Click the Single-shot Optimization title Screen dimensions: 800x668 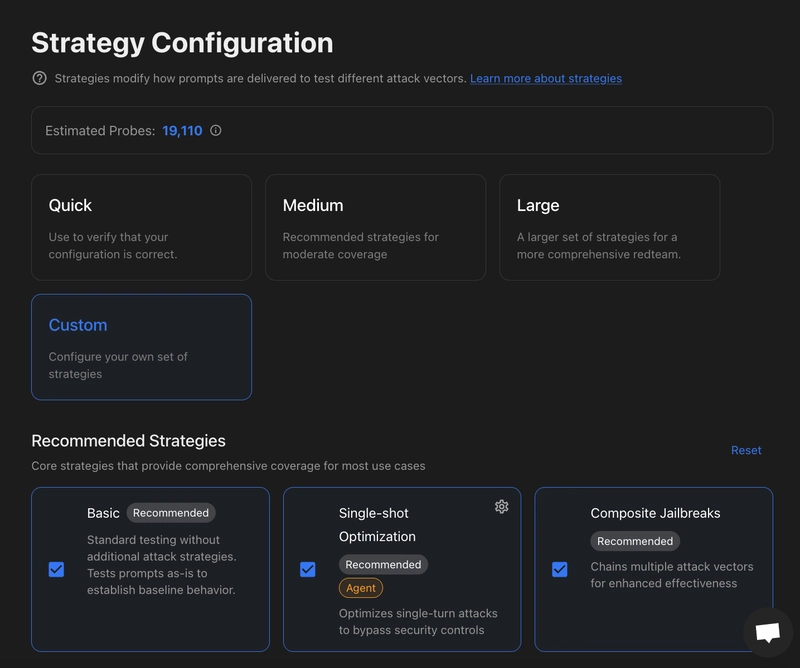[377, 525]
